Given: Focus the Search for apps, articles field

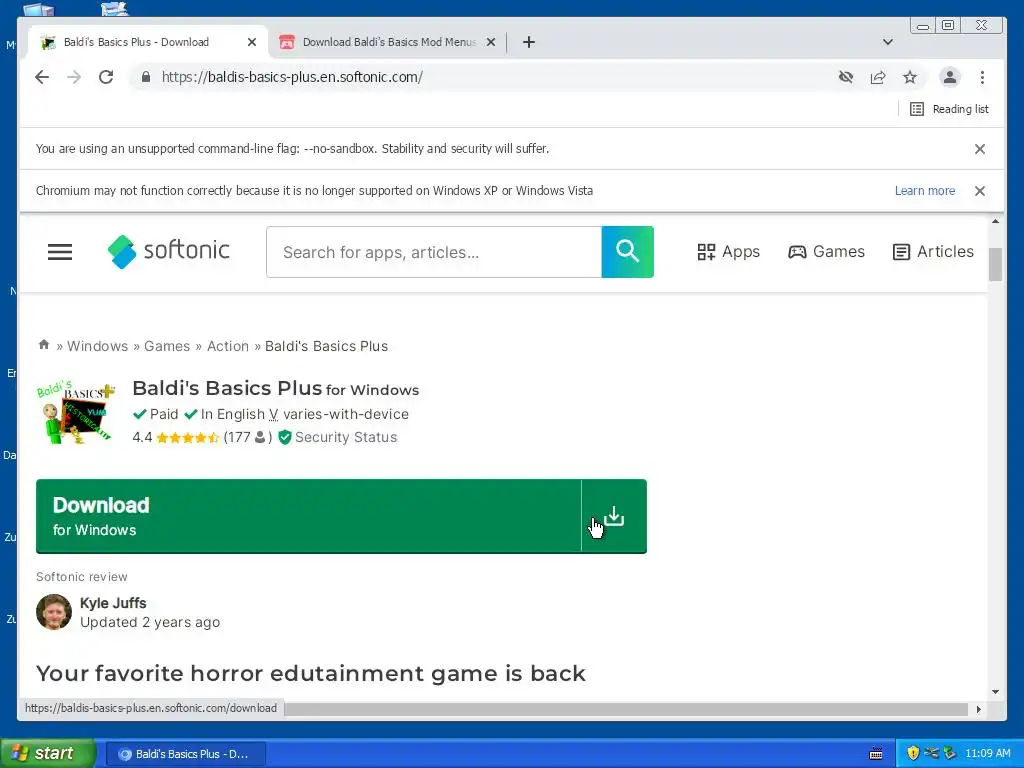Looking at the screenshot, I should (x=434, y=252).
